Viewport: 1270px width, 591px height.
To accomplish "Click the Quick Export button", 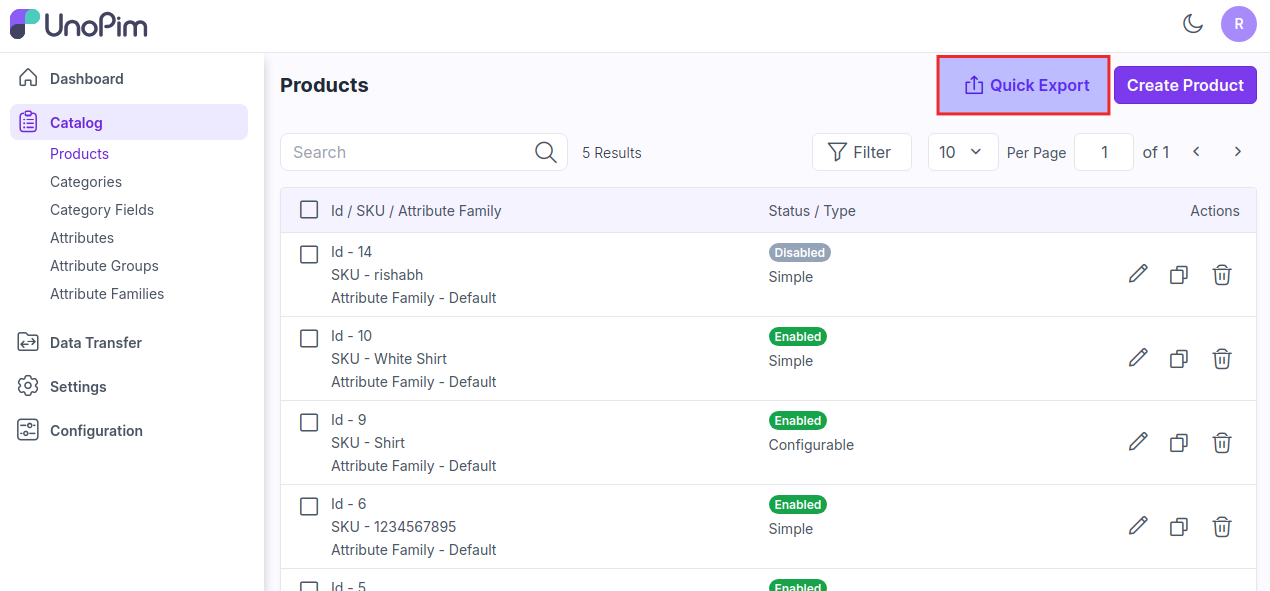I will click(x=1025, y=85).
